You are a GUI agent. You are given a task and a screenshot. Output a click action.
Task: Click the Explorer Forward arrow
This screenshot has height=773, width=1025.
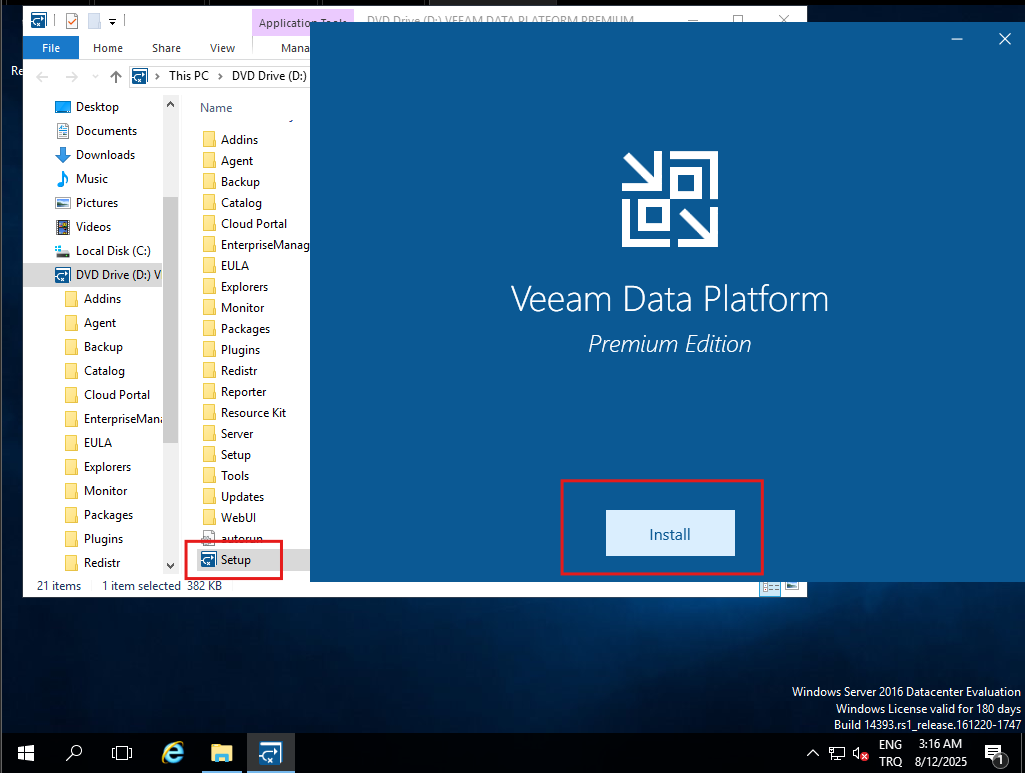[72, 76]
